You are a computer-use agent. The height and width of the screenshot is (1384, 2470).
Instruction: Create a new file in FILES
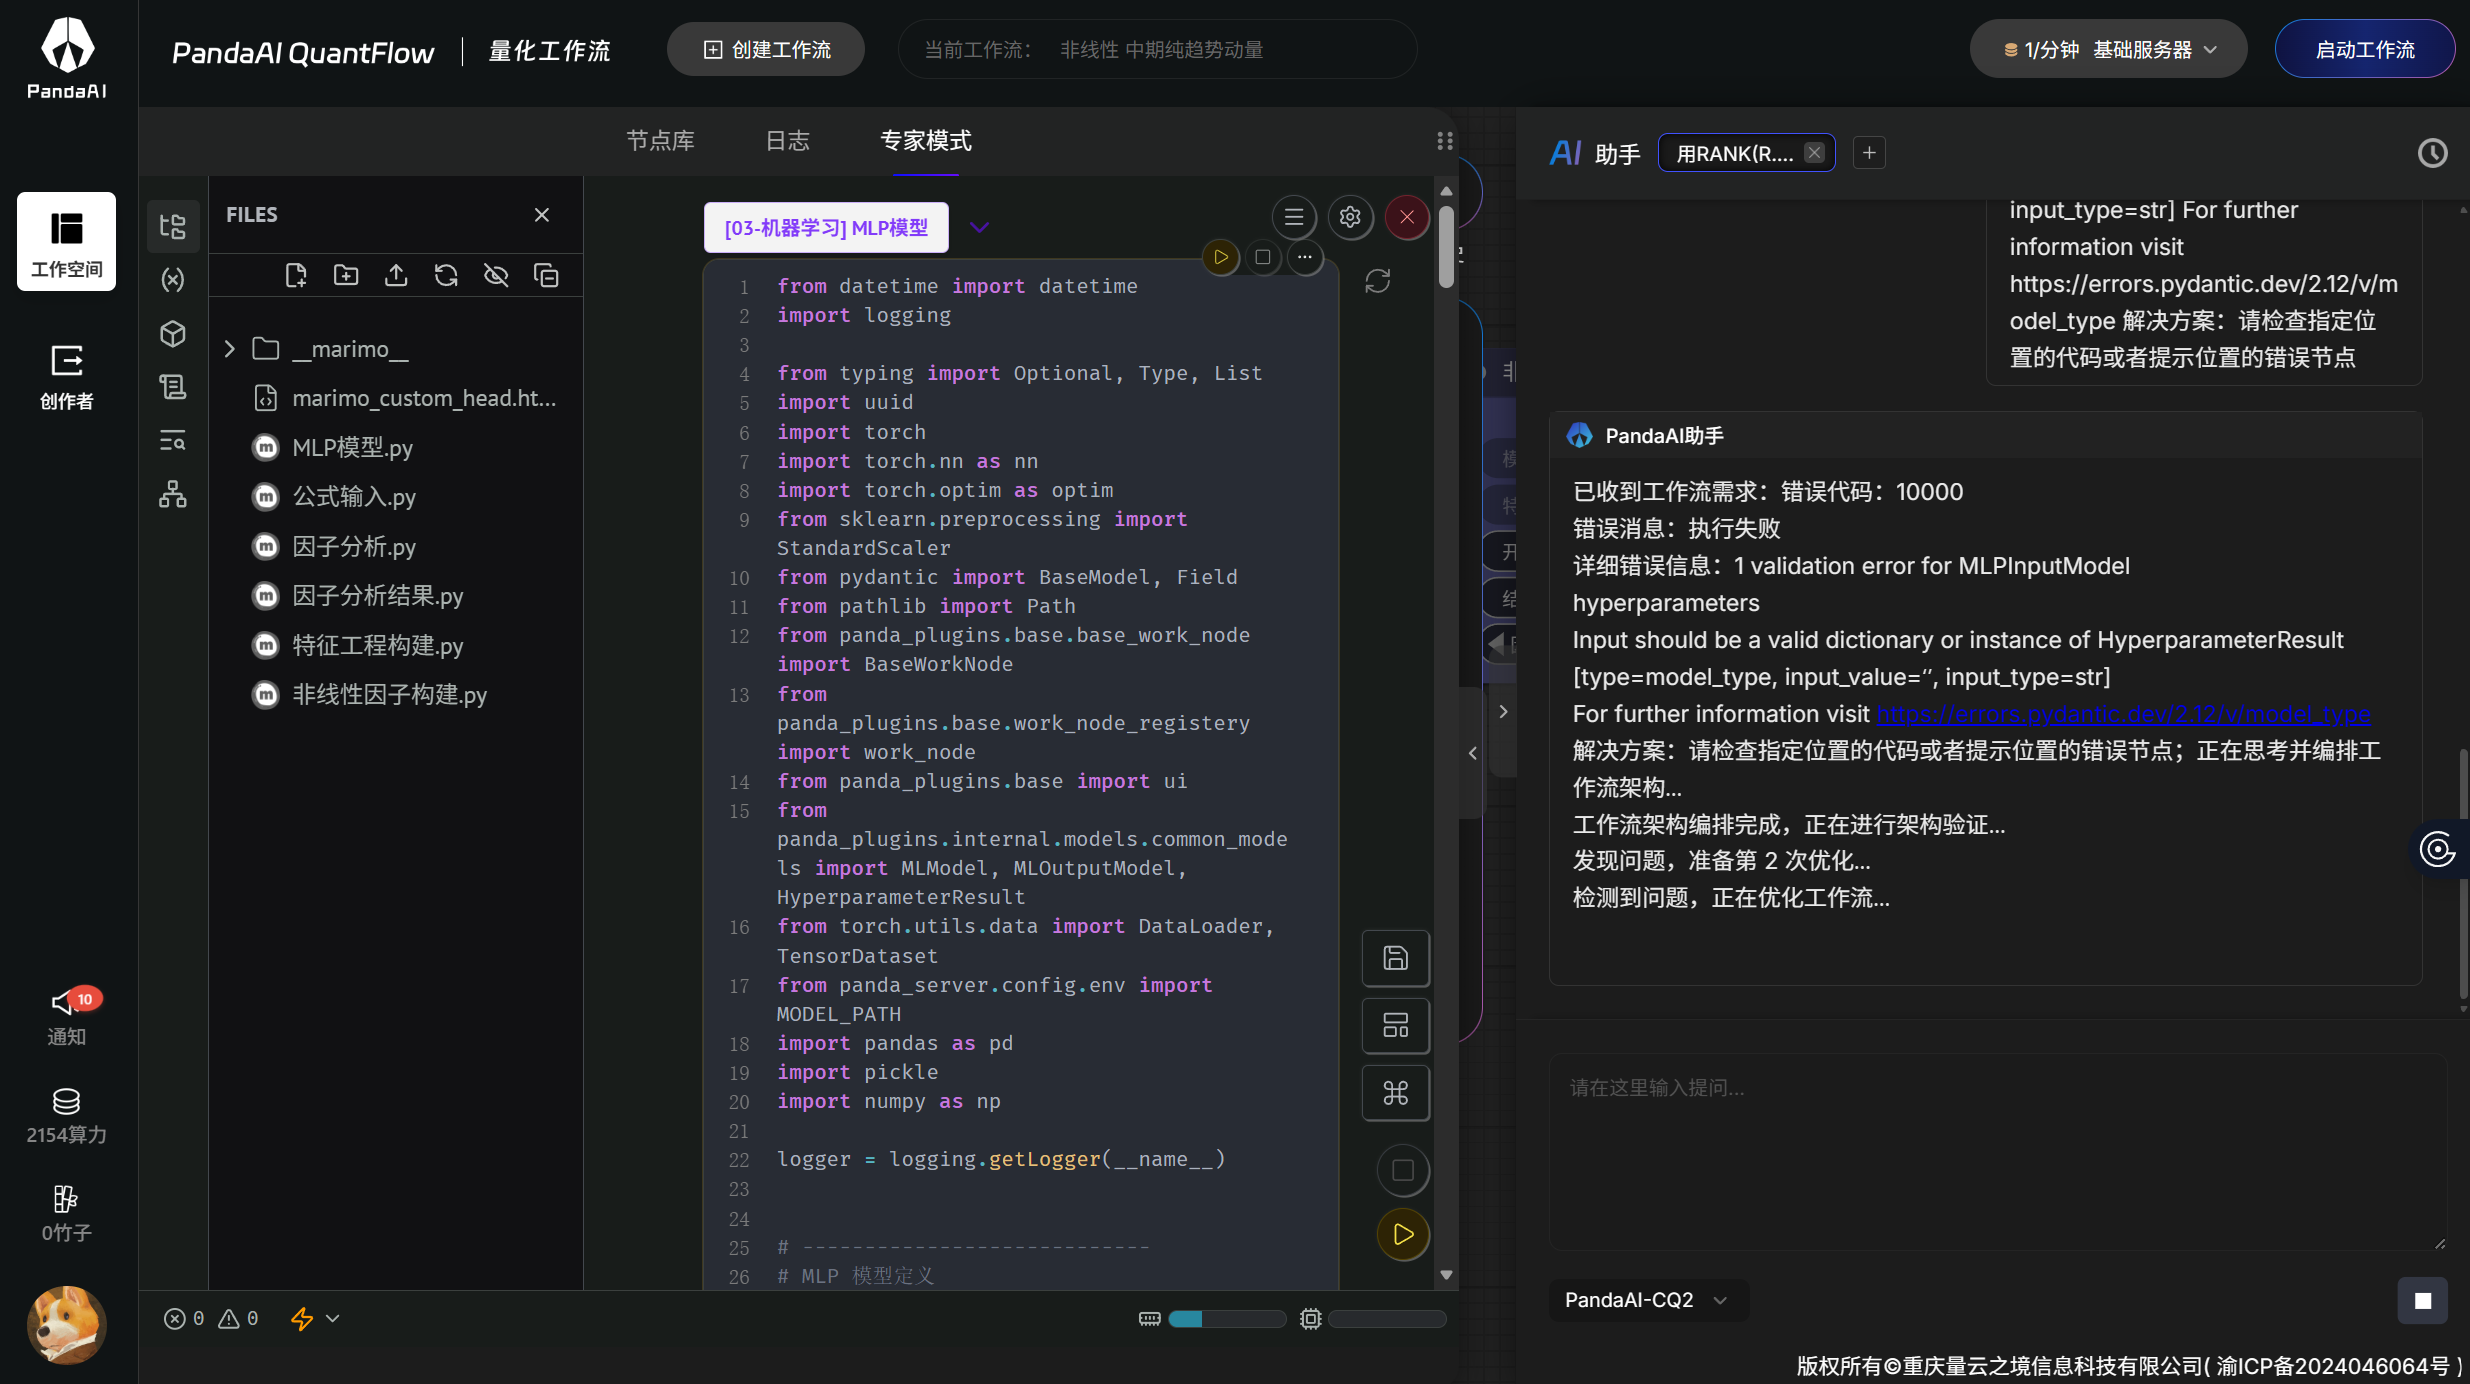296,275
